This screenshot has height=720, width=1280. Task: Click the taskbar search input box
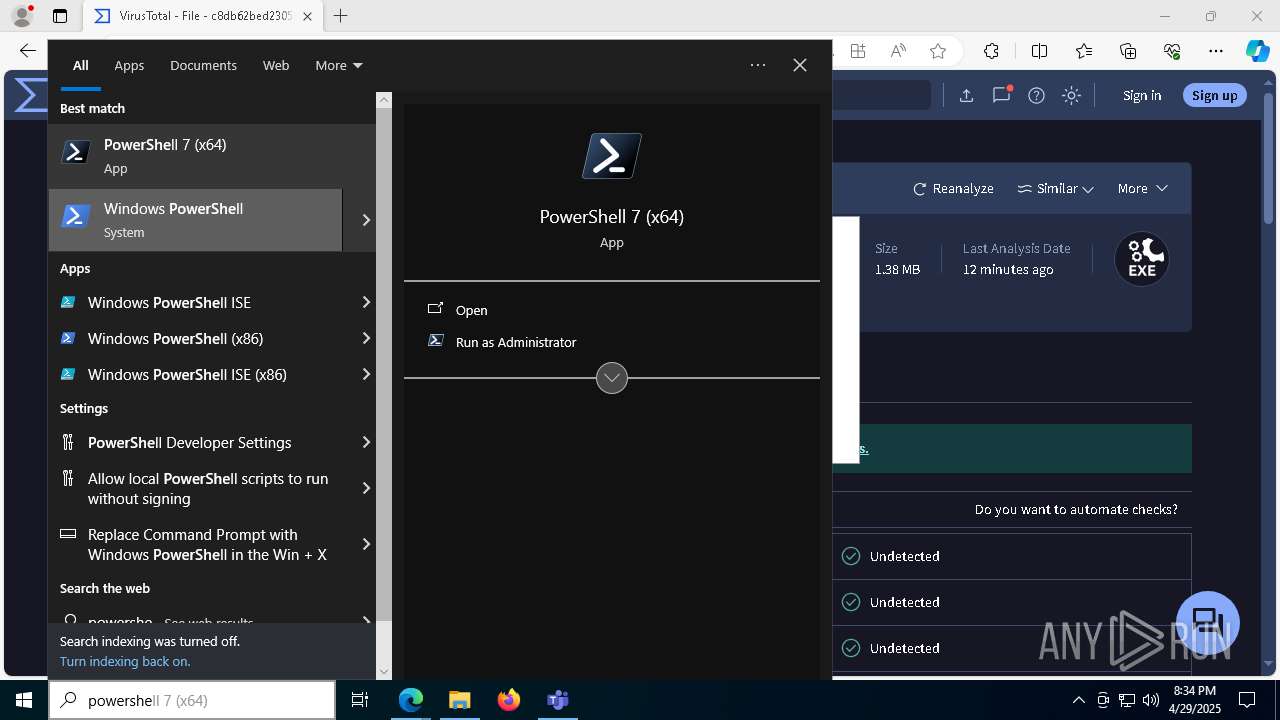click(192, 700)
